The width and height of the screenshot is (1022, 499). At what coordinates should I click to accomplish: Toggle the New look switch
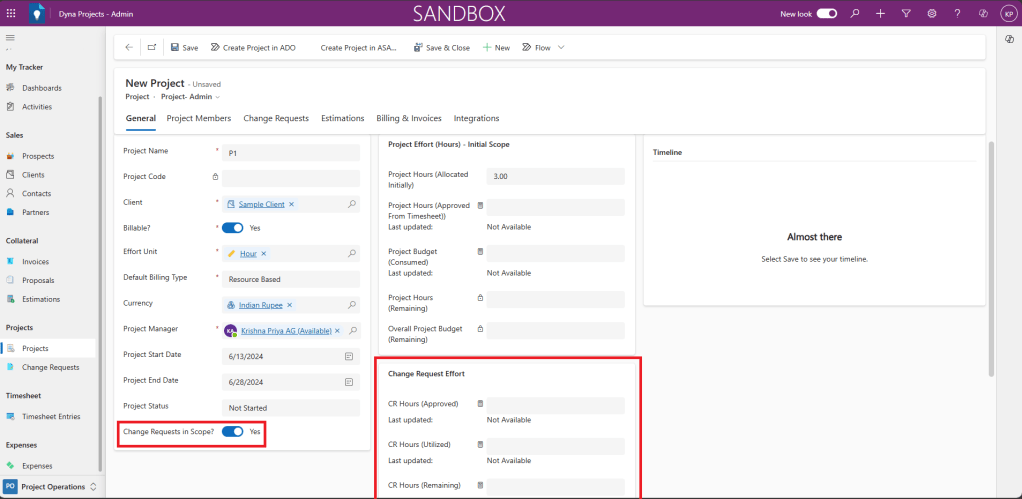[827, 14]
